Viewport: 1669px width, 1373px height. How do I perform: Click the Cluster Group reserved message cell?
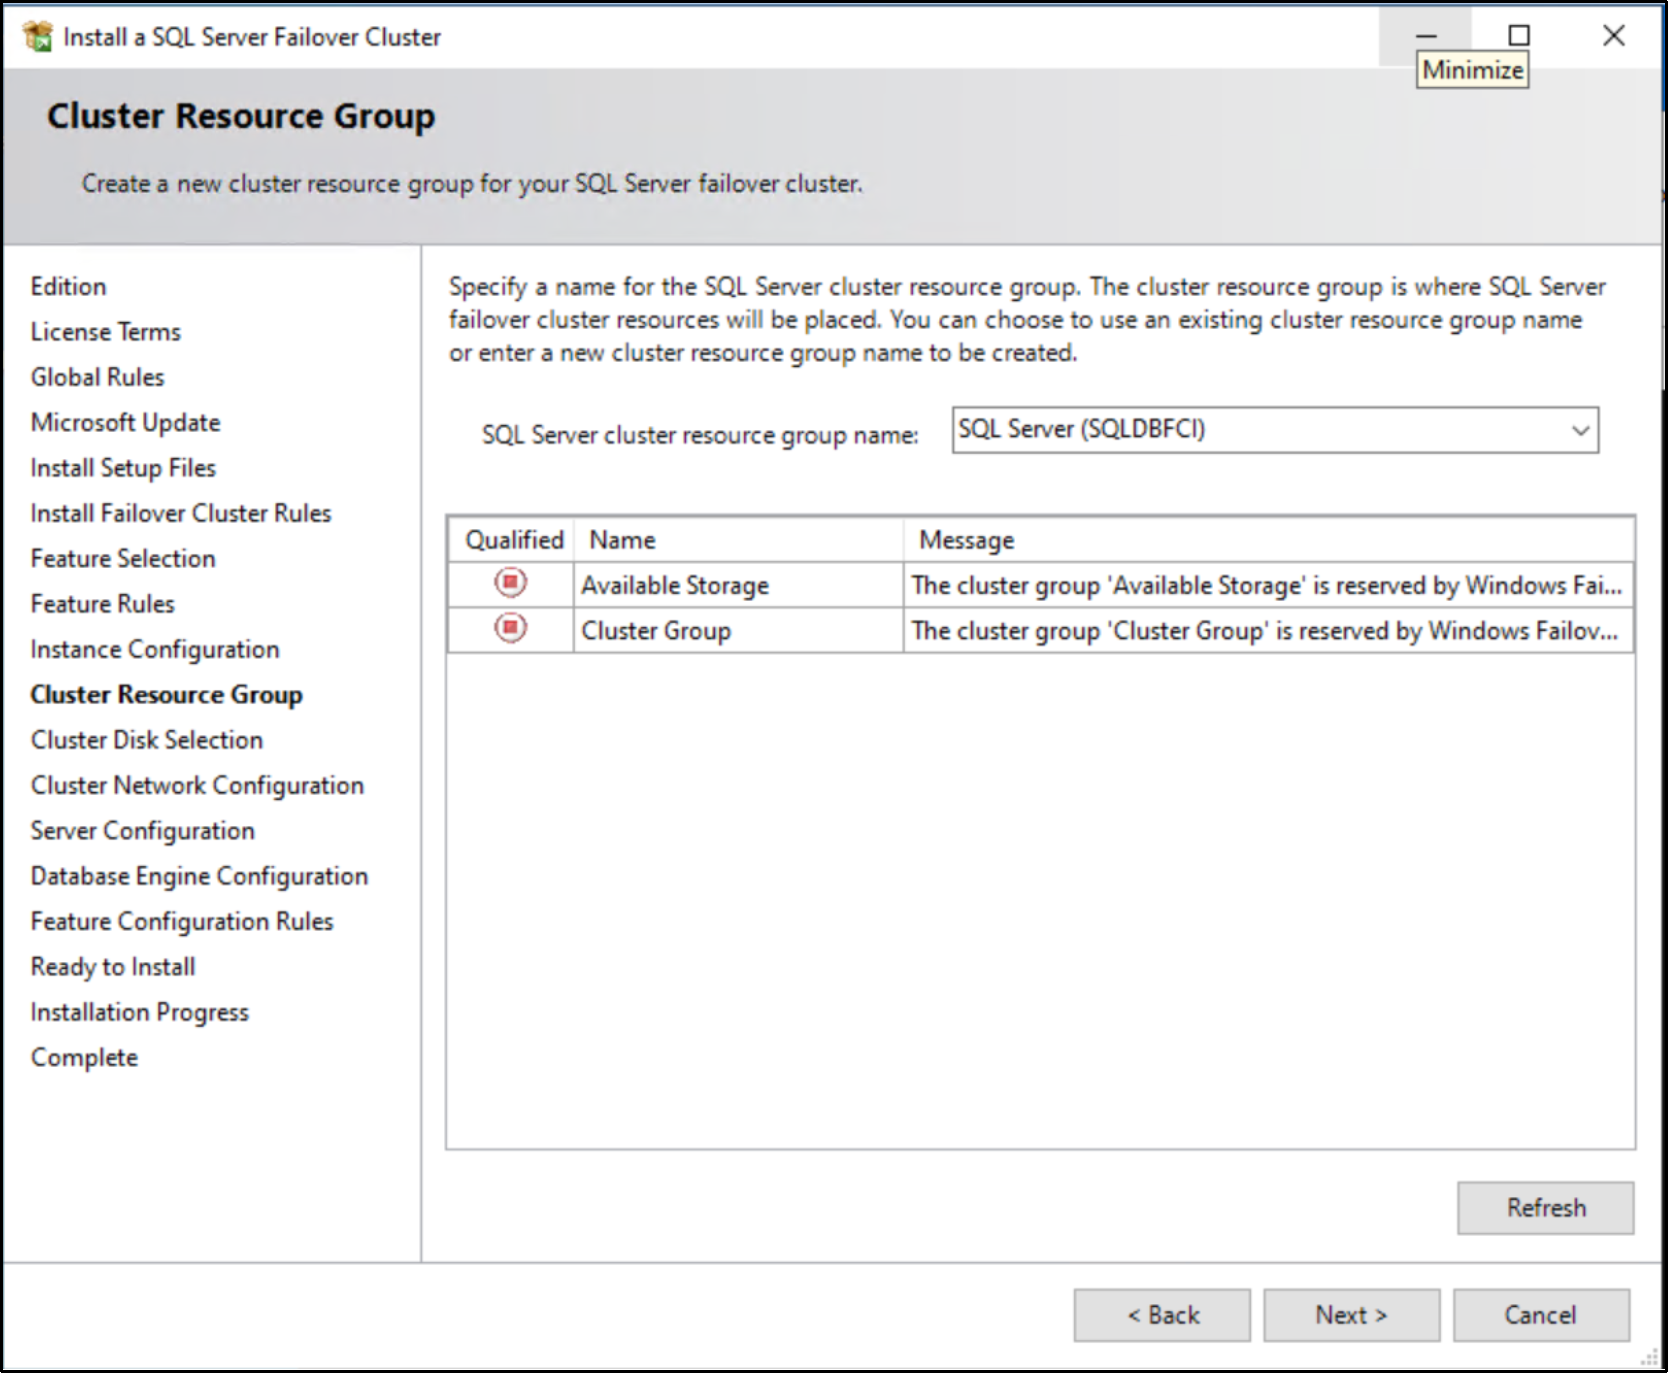pyautogui.click(x=1269, y=631)
